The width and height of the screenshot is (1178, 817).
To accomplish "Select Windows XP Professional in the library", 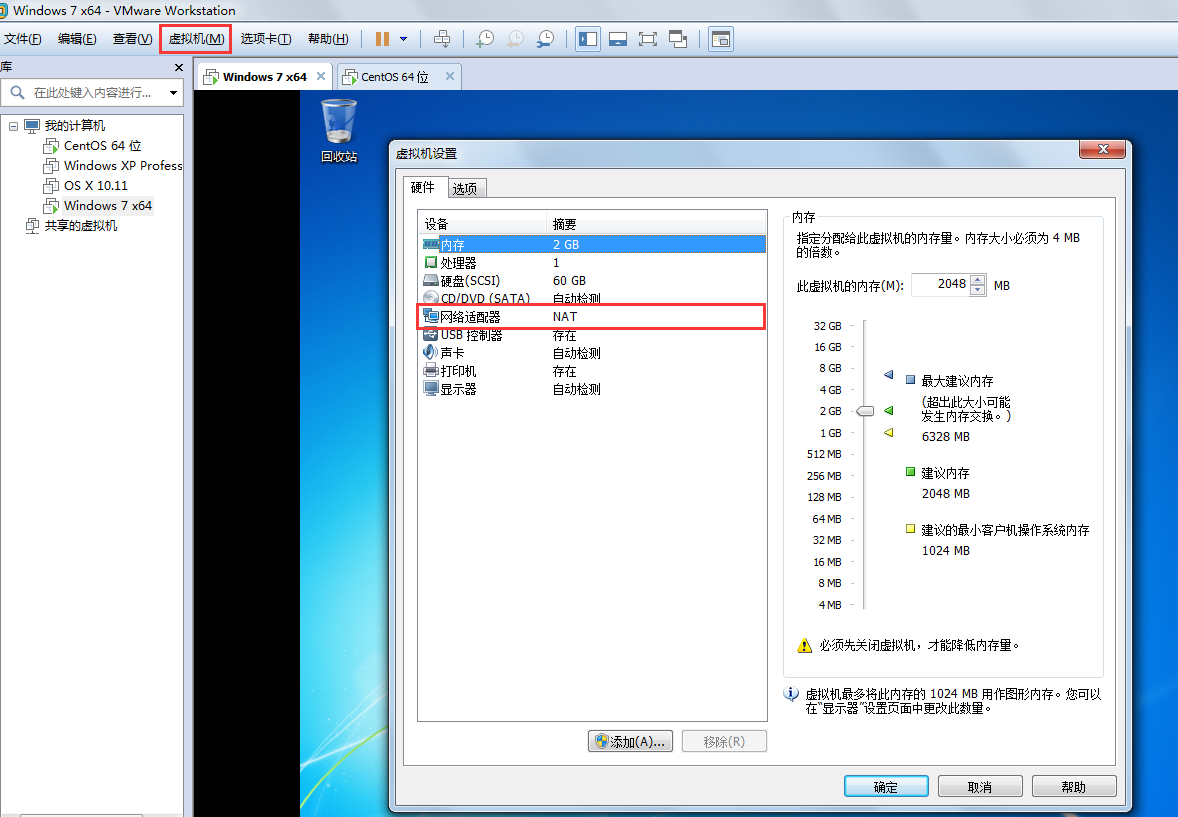I will tap(113, 165).
